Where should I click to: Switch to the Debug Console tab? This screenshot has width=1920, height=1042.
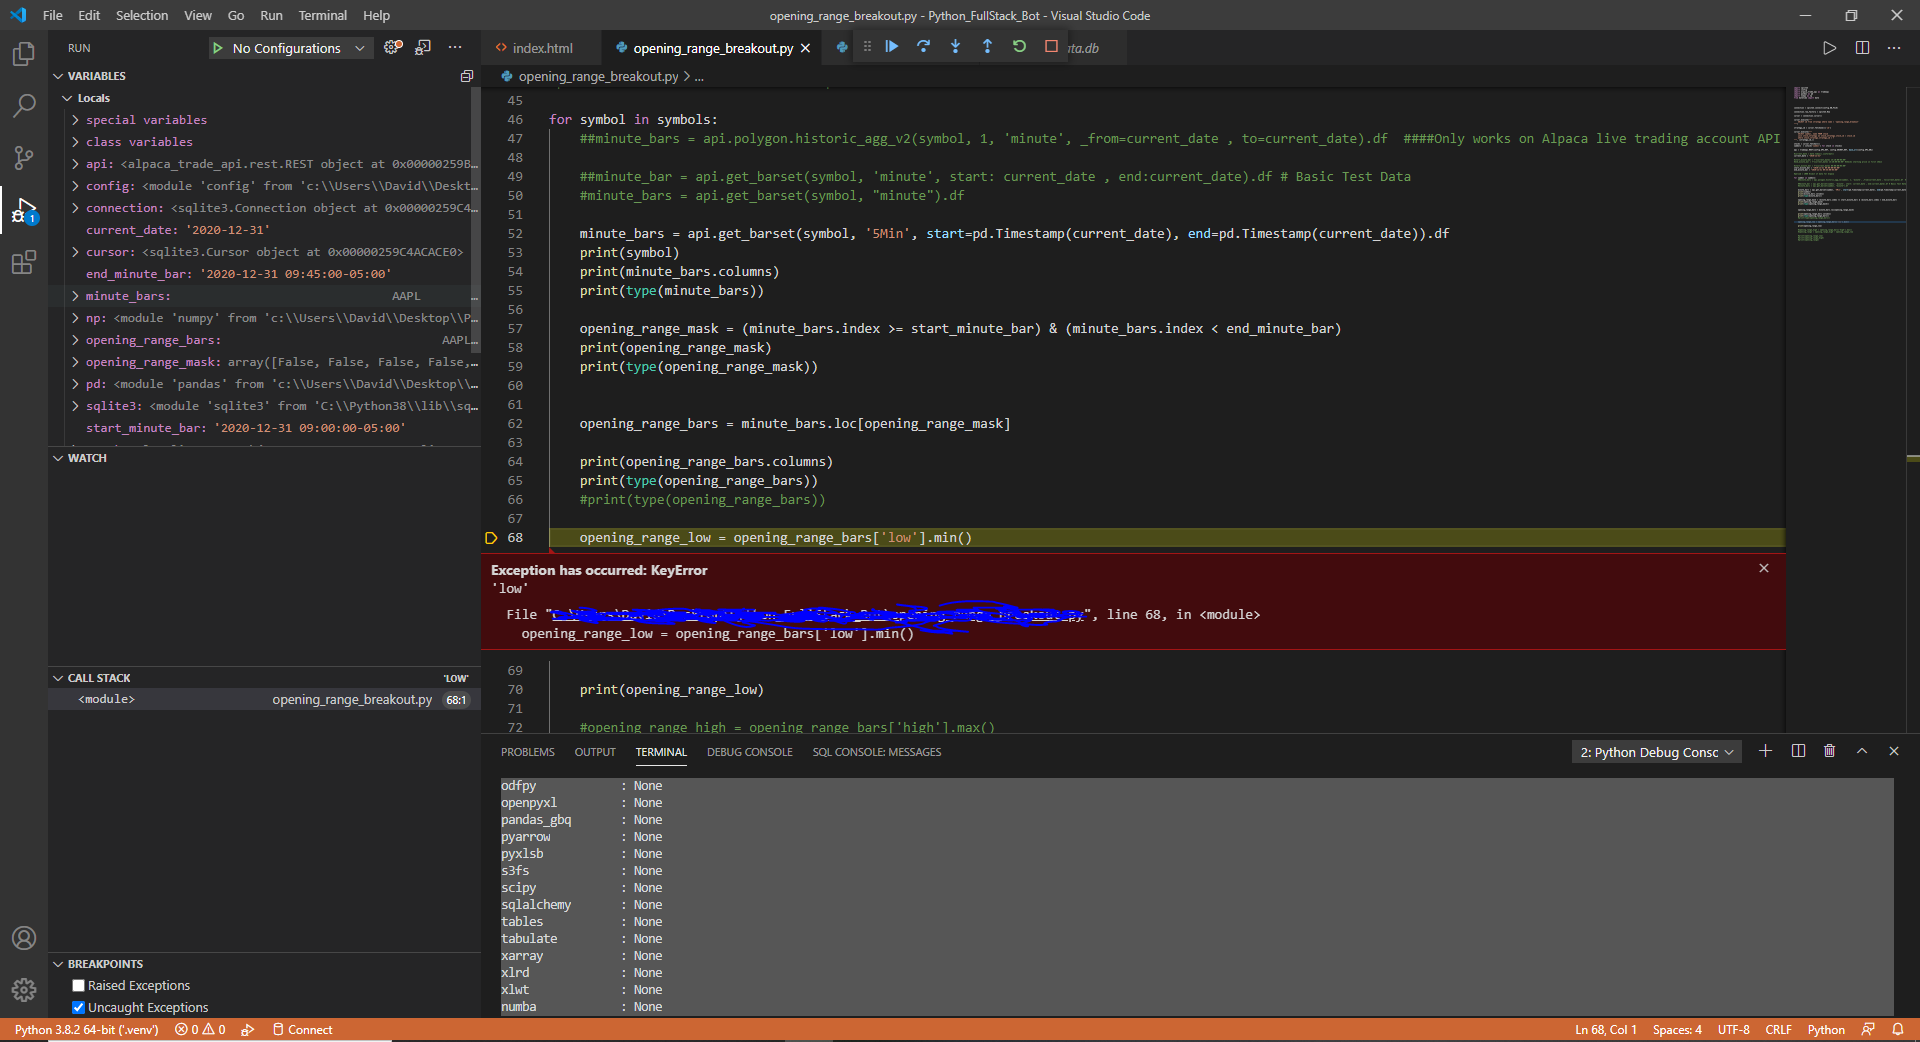click(749, 752)
